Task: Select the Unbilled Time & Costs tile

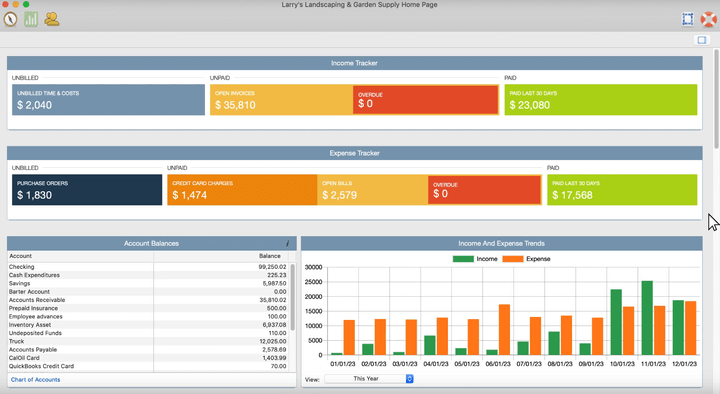Action: 108,100
